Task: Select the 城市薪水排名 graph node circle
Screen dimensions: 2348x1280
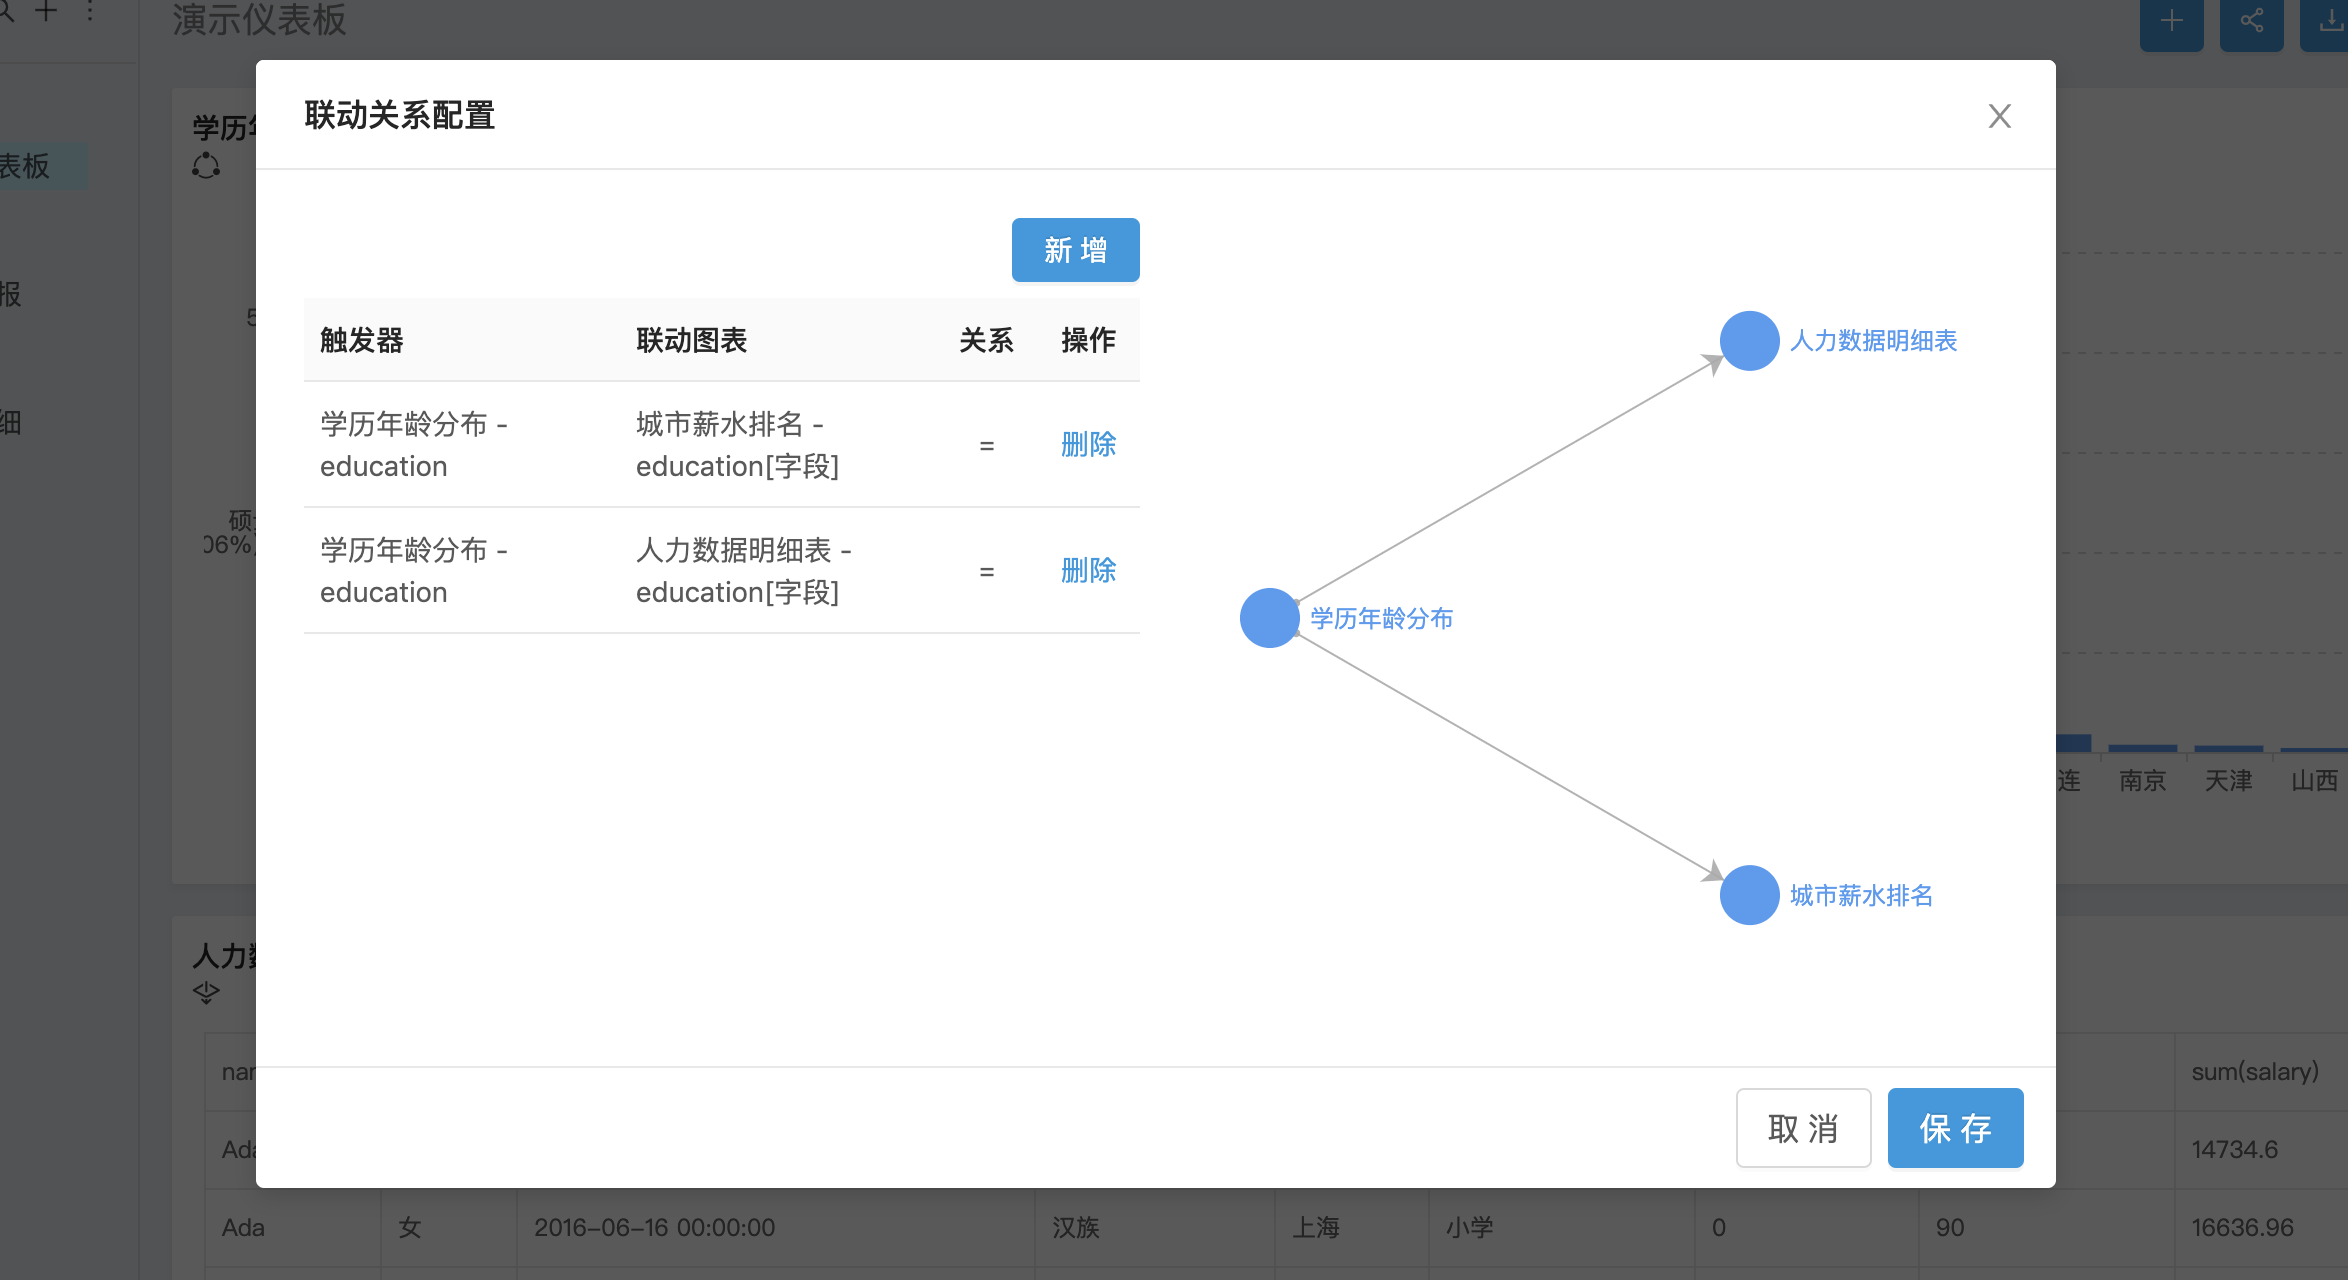Action: pyautogui.click(x=1749, y=895)
